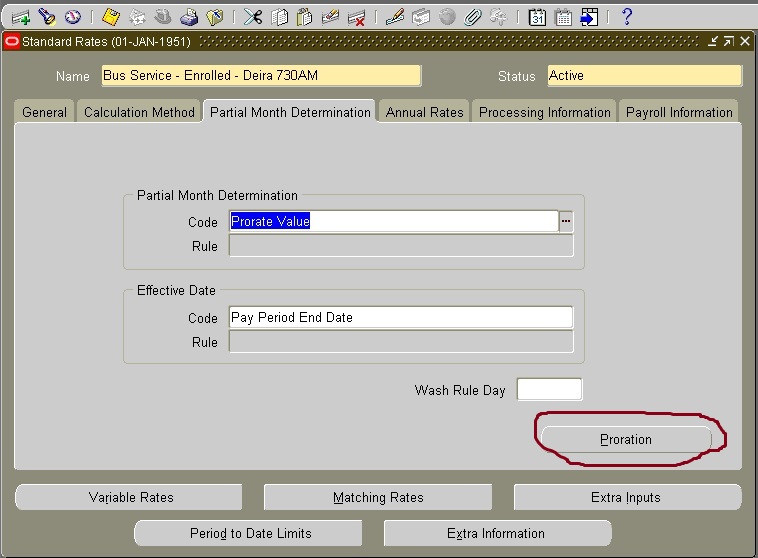Switch to the Calculation Method tab
Image resolution: width=758 pixels, height=558 pixels.
coord(139,112)
